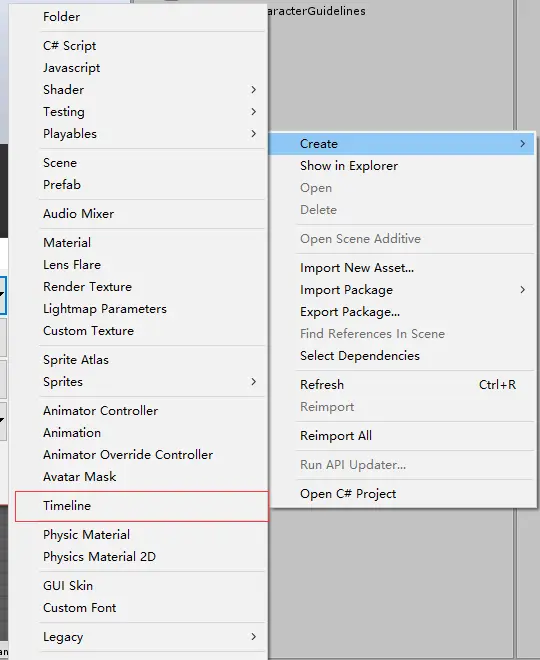Expand the Testing submenu arrow
This screenshot has height=660, width=540.
253,112
